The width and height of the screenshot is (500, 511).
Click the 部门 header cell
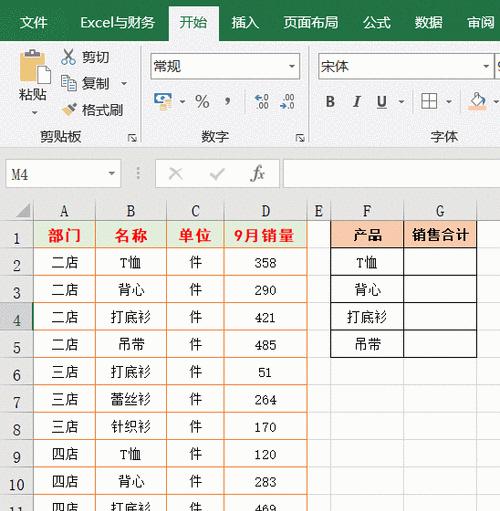64,235
